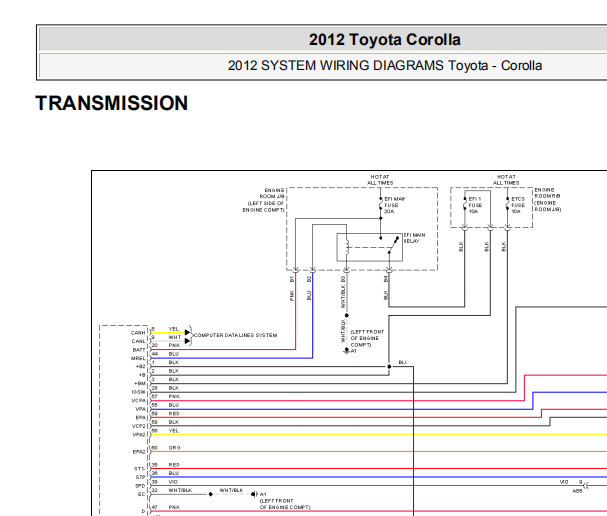Click the "2012 Toyota Corolla" title
Screen dimensions: 607x516
pyautogui.click(x=384, y=39)
